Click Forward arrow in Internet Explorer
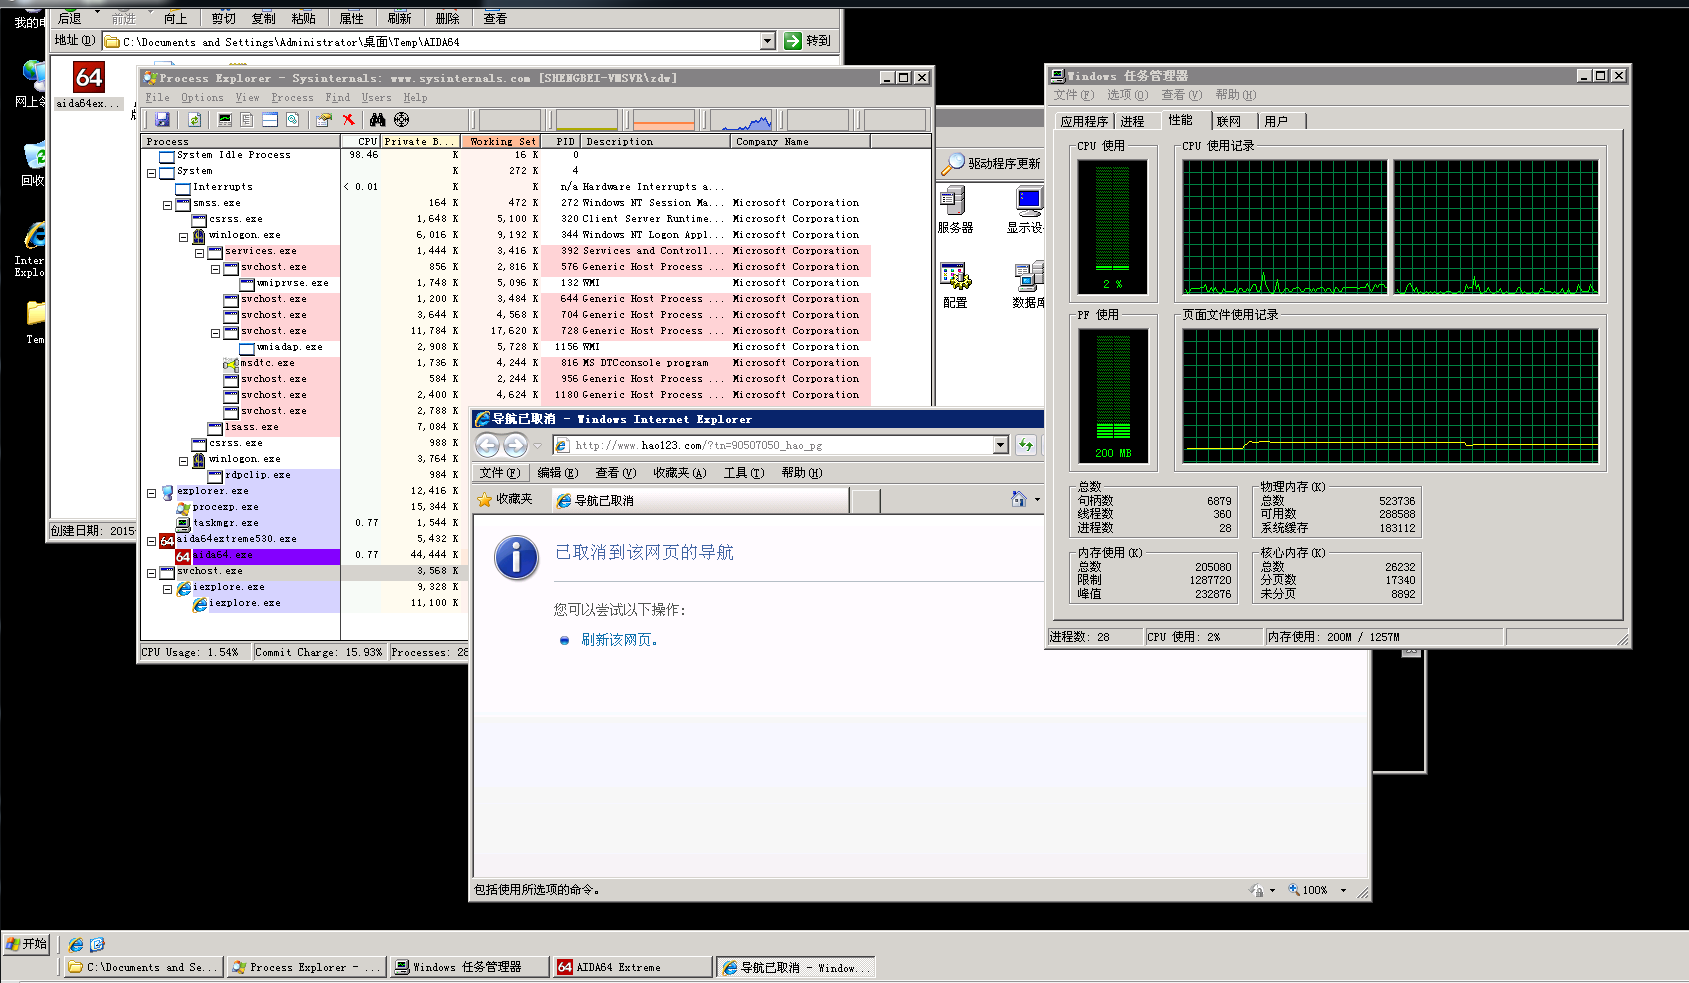Image resolution: width=1689 pixels, height=983 pixels. click(515, 445)
